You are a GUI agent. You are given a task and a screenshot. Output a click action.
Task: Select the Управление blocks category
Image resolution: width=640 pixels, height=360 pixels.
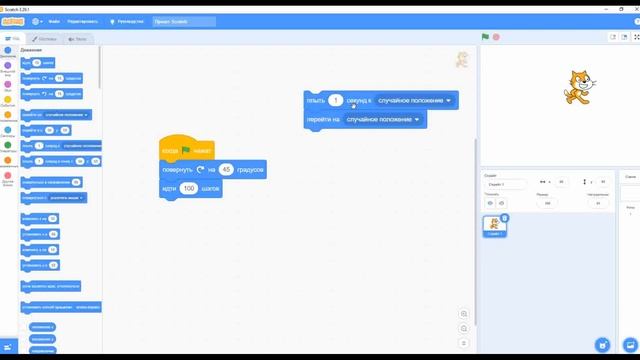(x=8, y=117)
